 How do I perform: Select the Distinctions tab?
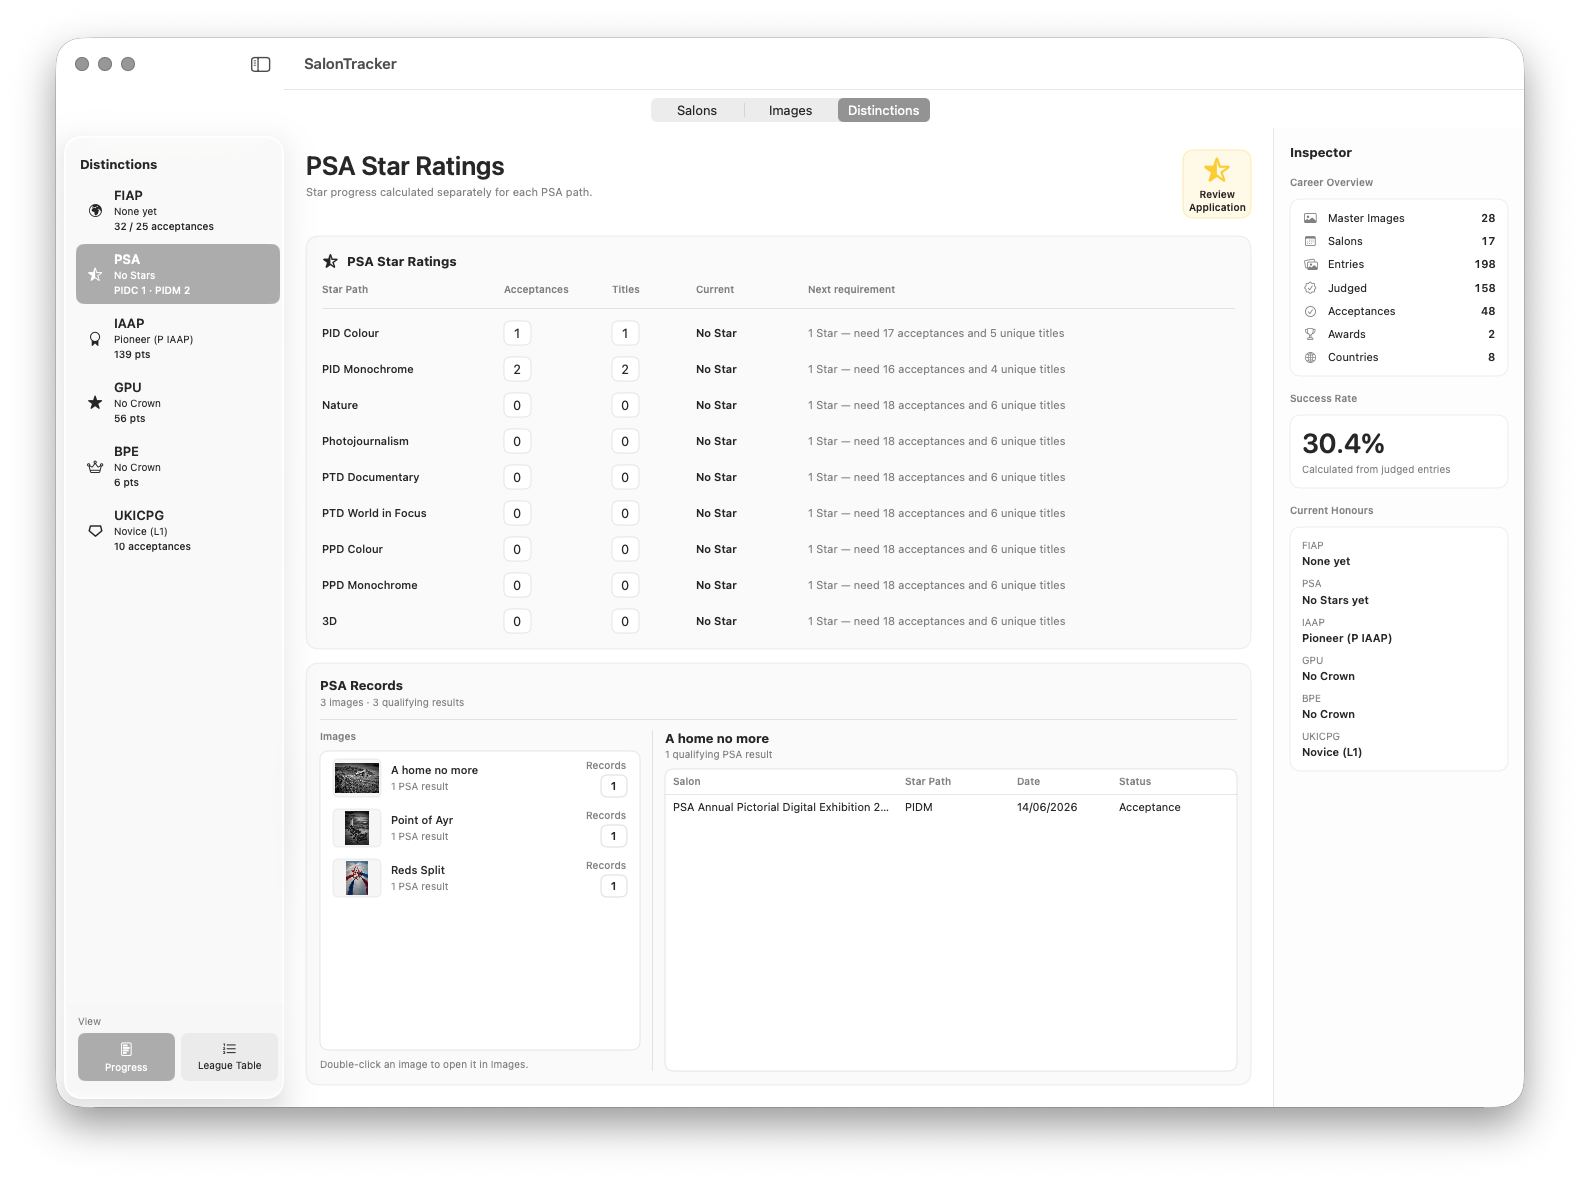coord(884,110)
